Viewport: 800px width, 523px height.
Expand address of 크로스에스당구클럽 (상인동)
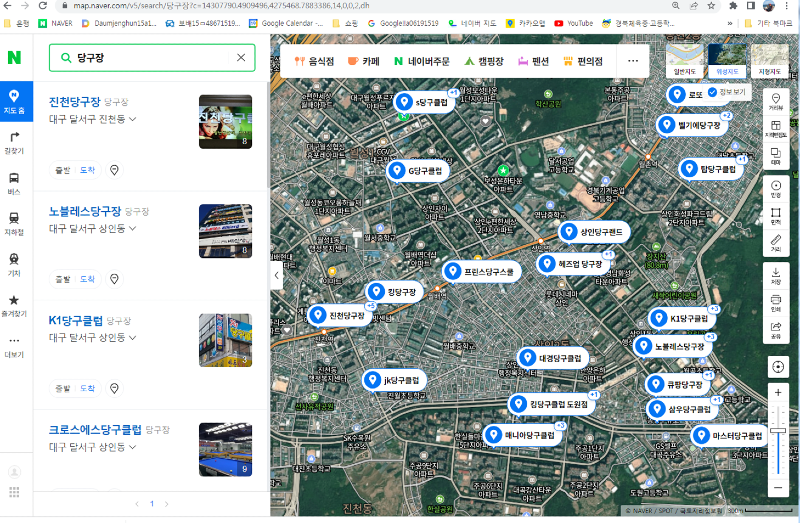133,447
